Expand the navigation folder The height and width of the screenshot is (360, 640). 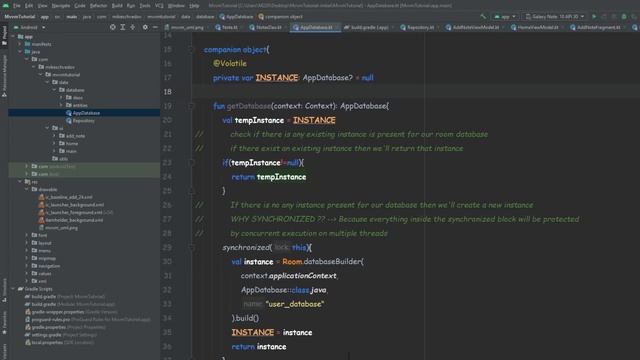[x=27, y=266]
